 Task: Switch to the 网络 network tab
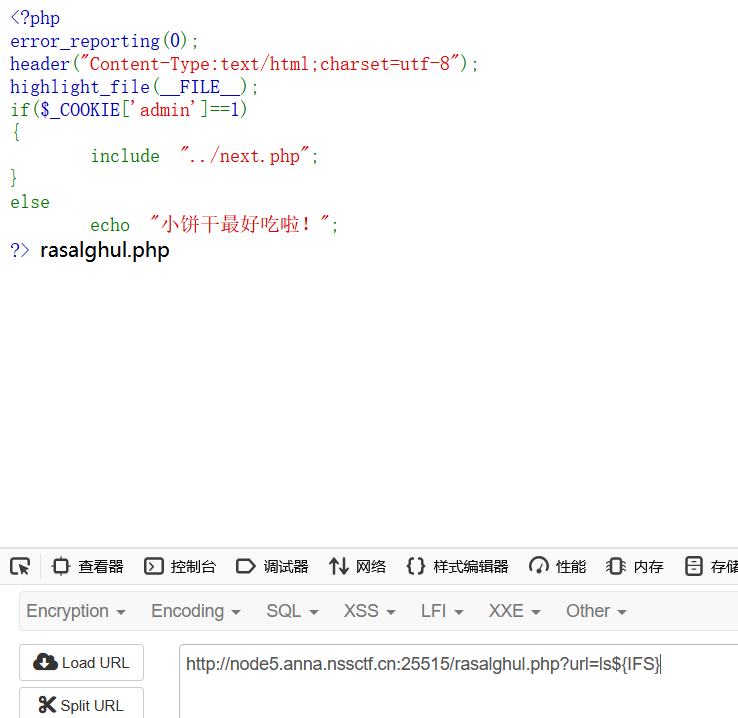point(357,566)
